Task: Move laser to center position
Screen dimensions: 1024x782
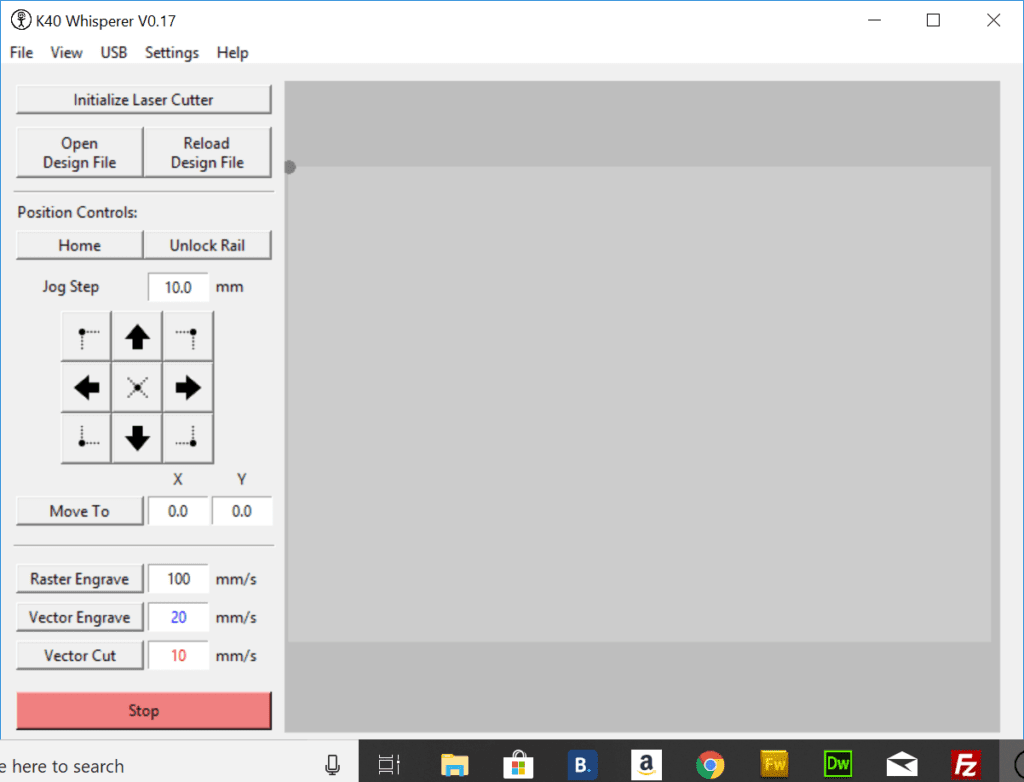Action: (x=137, y=387)
